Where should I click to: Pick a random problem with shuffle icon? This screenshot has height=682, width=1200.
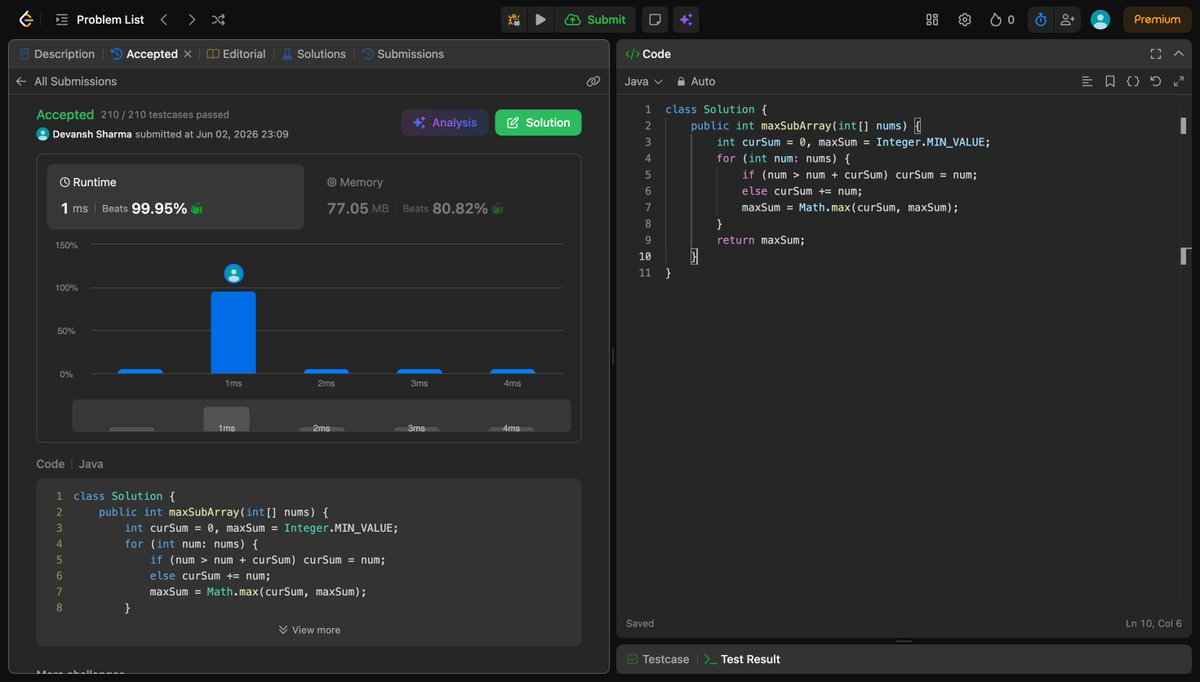(x=218, y=19)
